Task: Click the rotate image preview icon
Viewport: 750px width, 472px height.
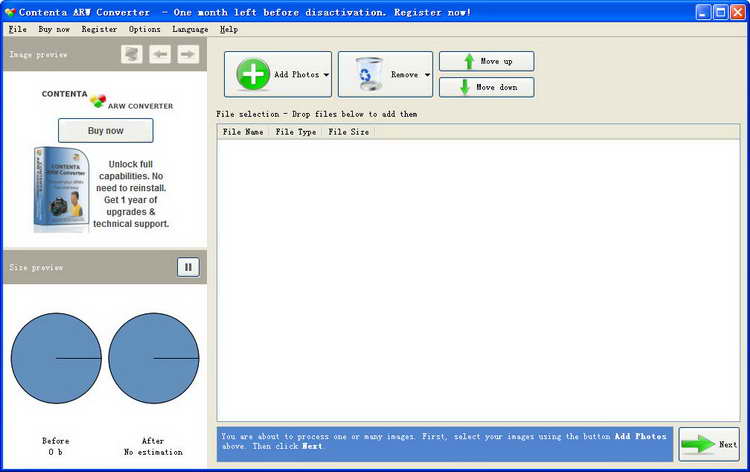Action: click(x=132, y=54)
